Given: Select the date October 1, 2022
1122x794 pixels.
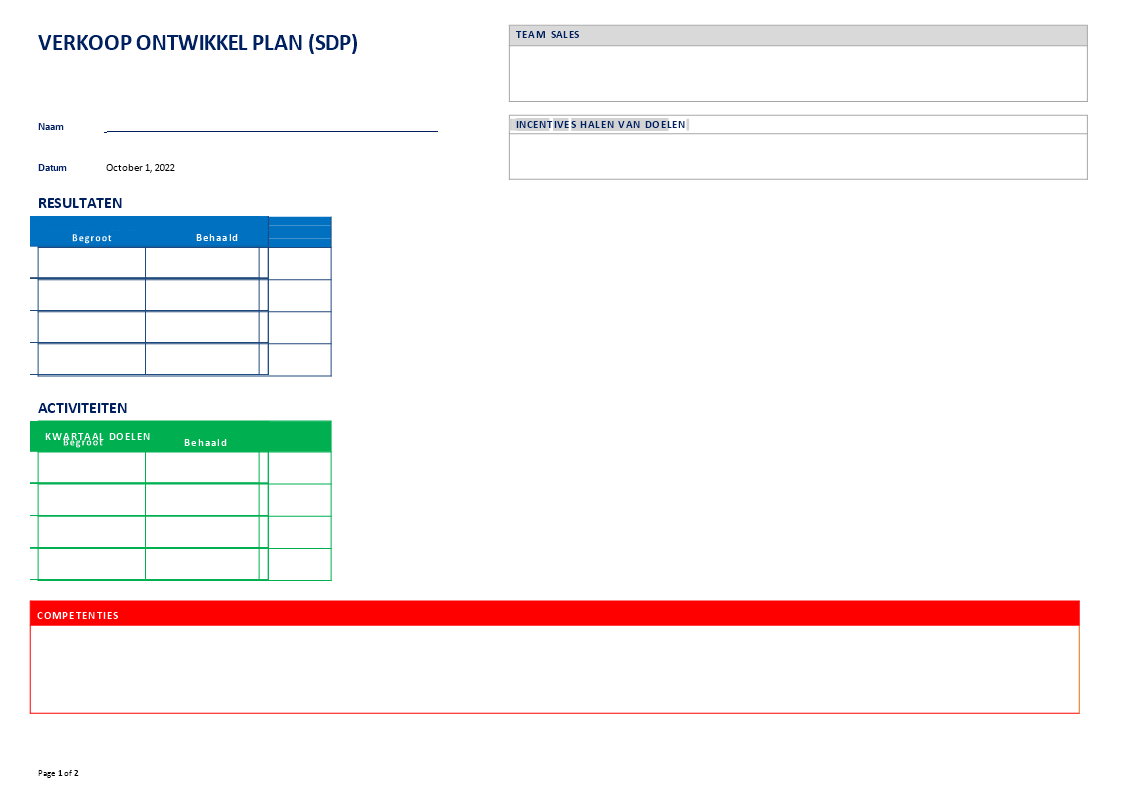Looking at the screenshot, I should pyautogui.click(x=139, y=167).
